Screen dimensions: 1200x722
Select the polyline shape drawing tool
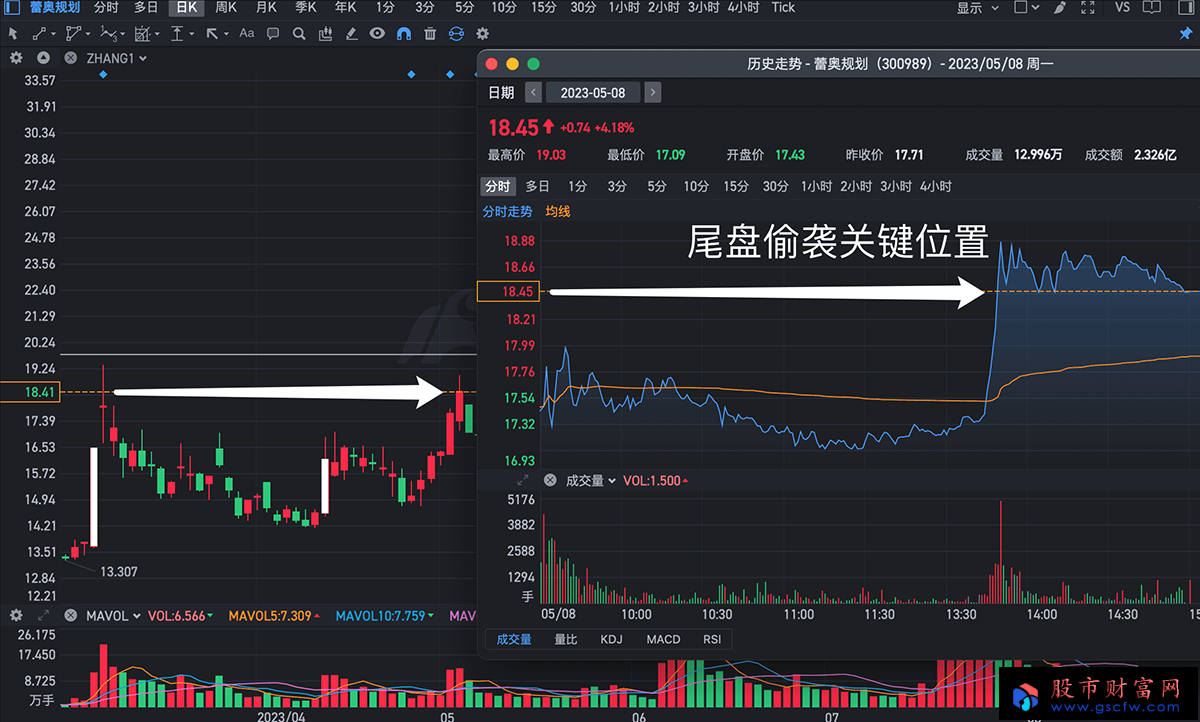[74, 33]
